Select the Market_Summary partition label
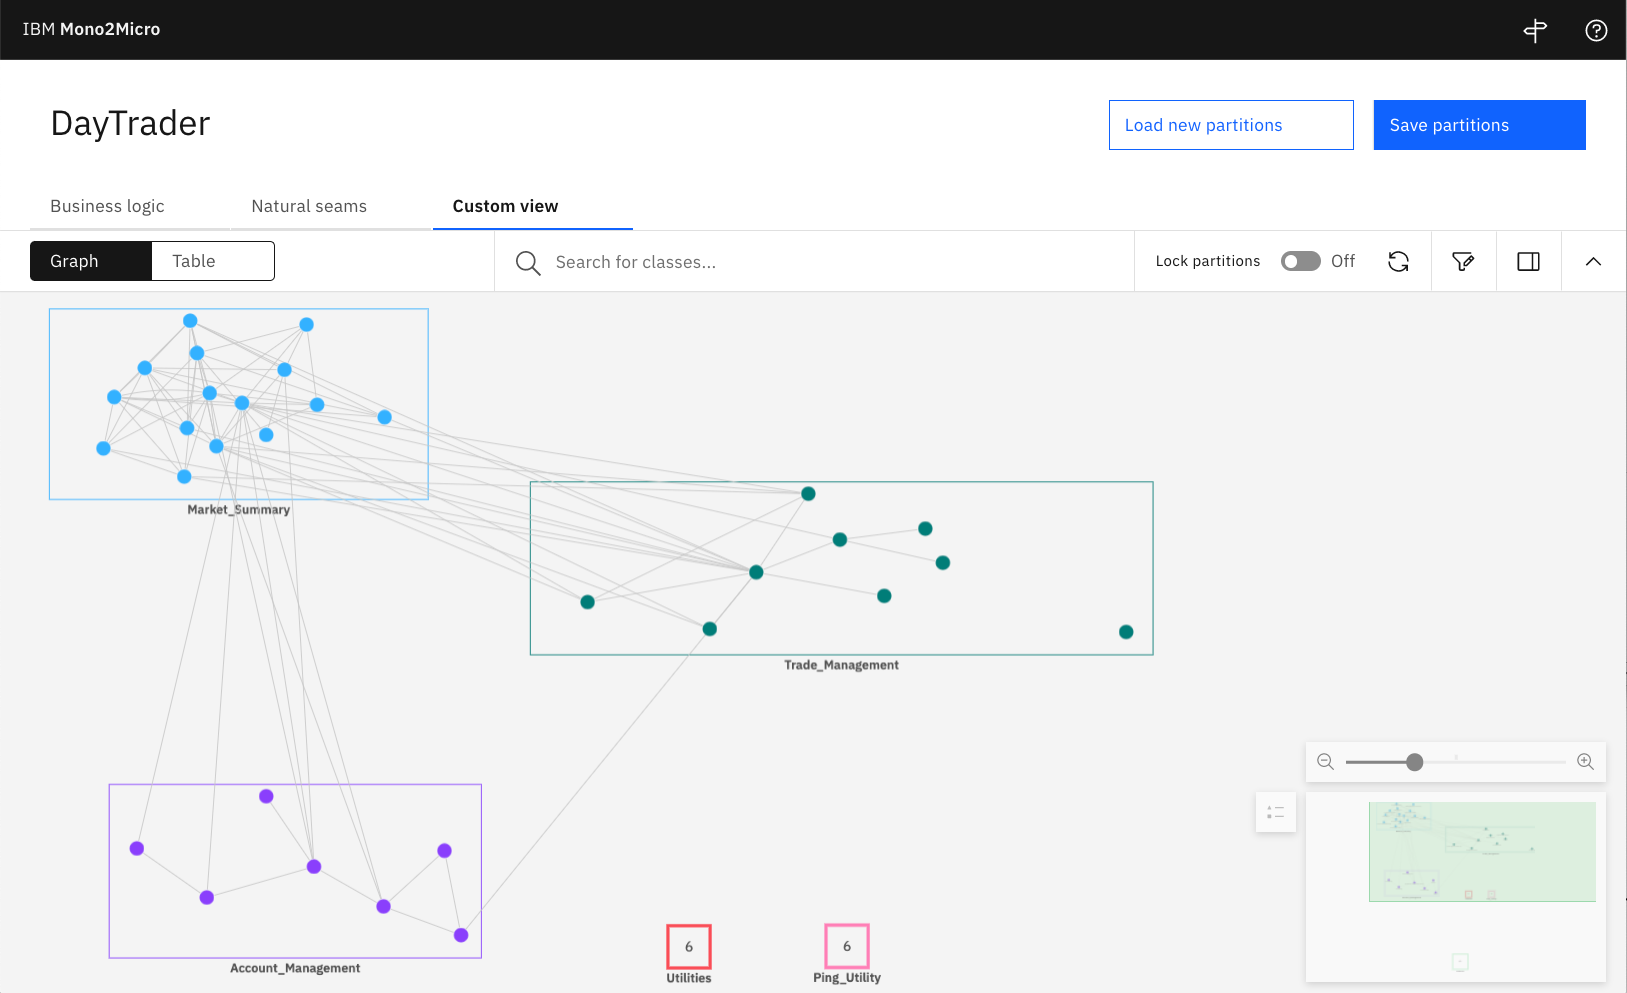 pos(239,510)
